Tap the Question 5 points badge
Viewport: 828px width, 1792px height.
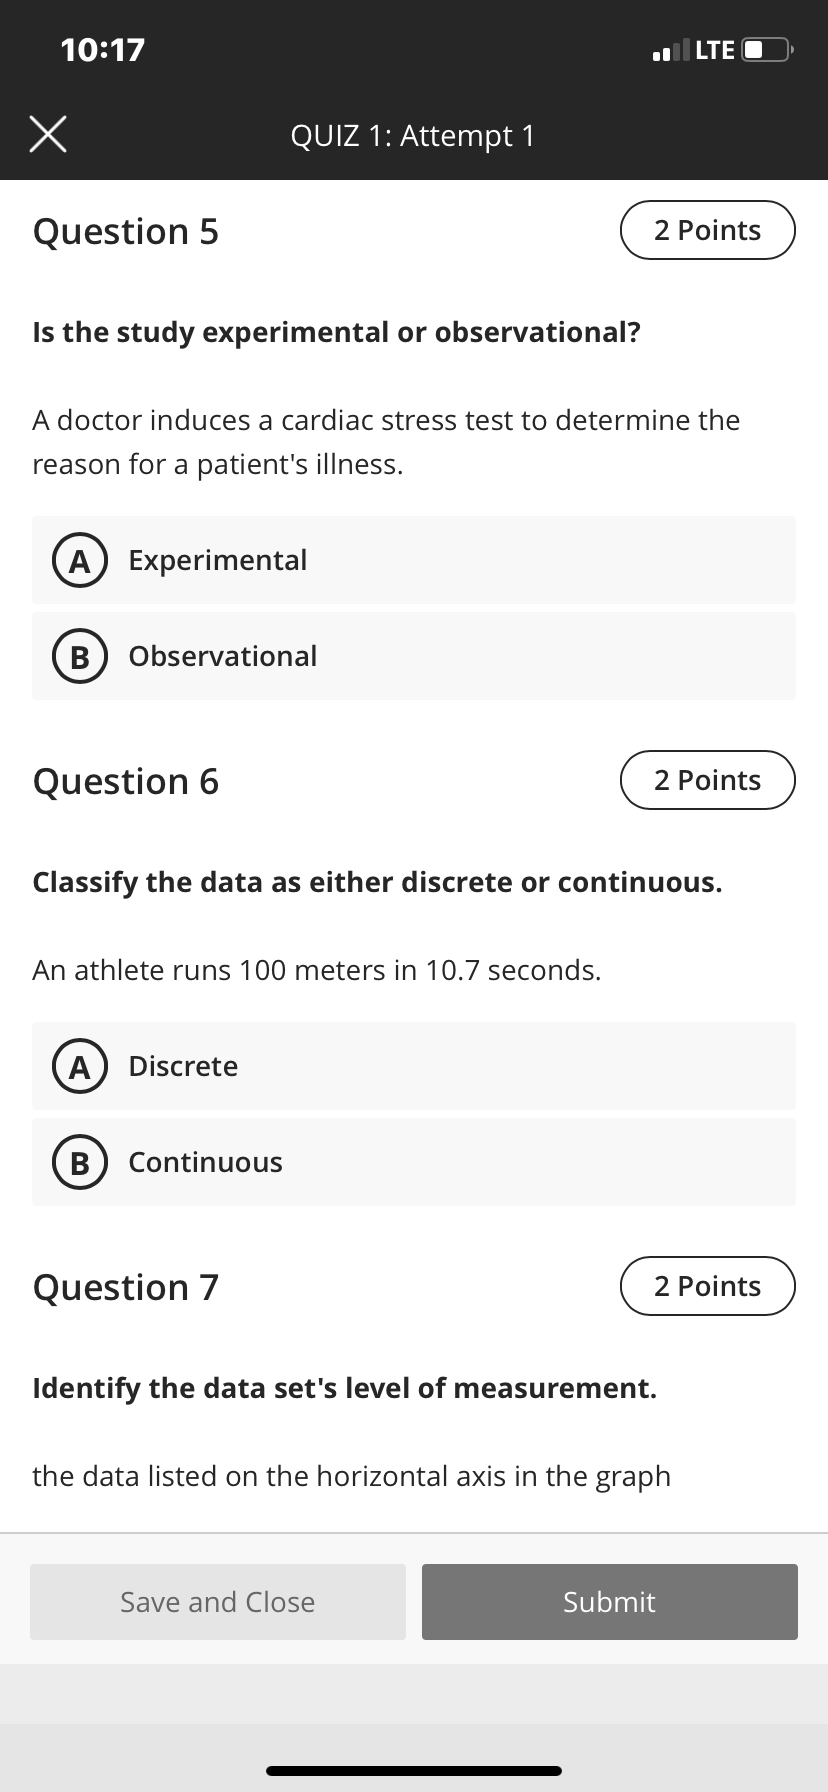coord(708,230)
